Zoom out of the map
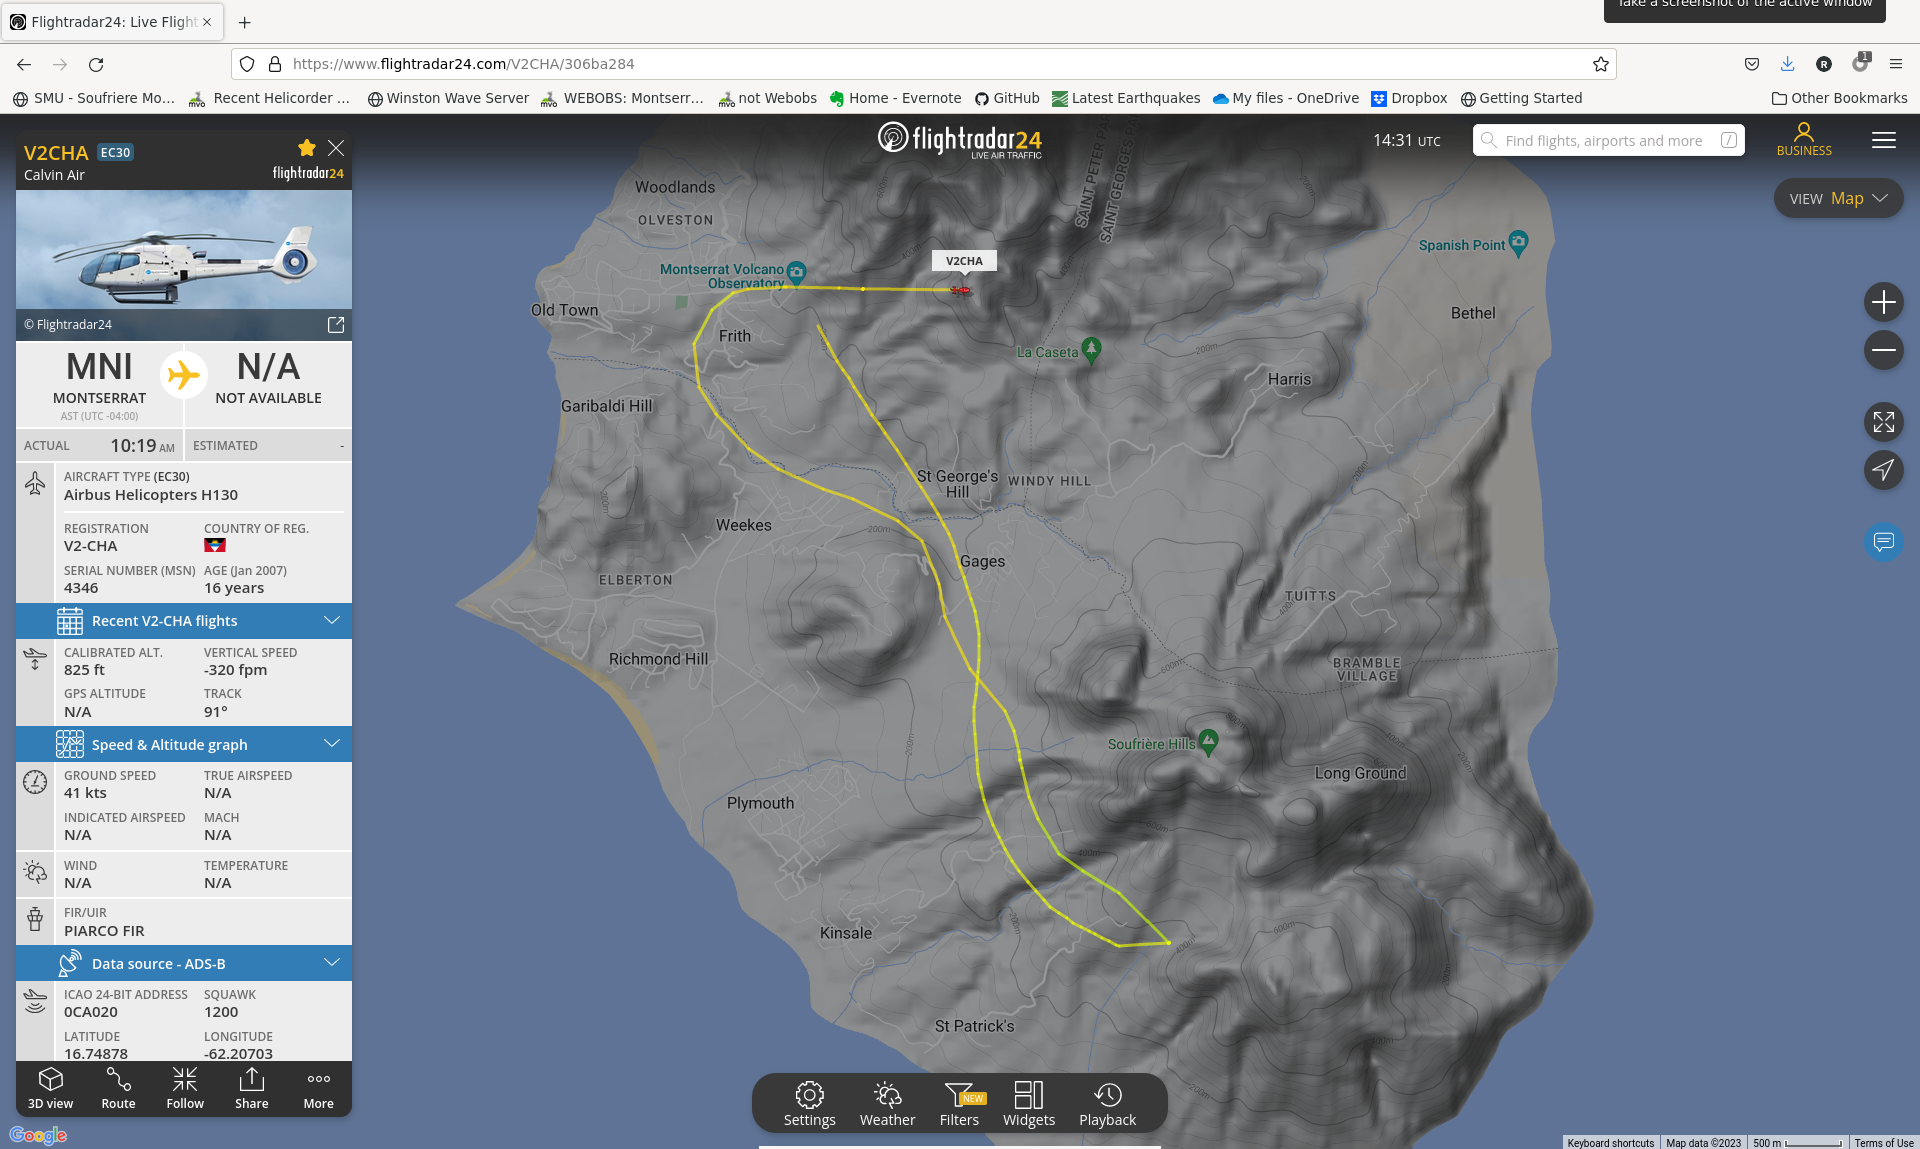The image size is (1920, 1149). (1884, 350)
